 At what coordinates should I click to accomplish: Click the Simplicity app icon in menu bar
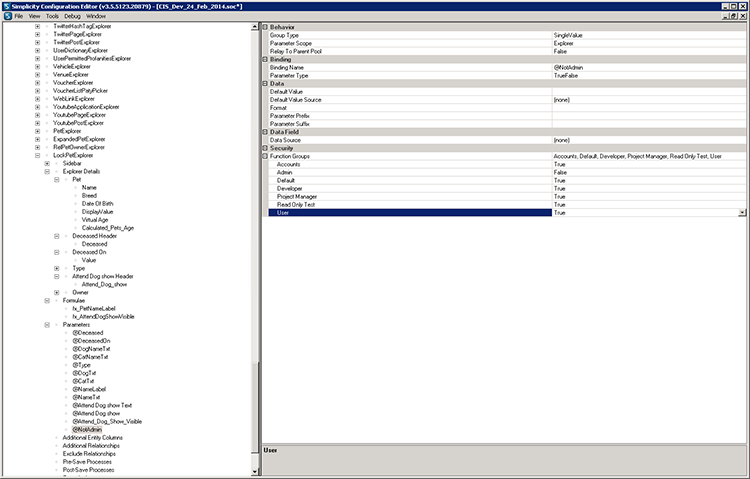point(8,16)
